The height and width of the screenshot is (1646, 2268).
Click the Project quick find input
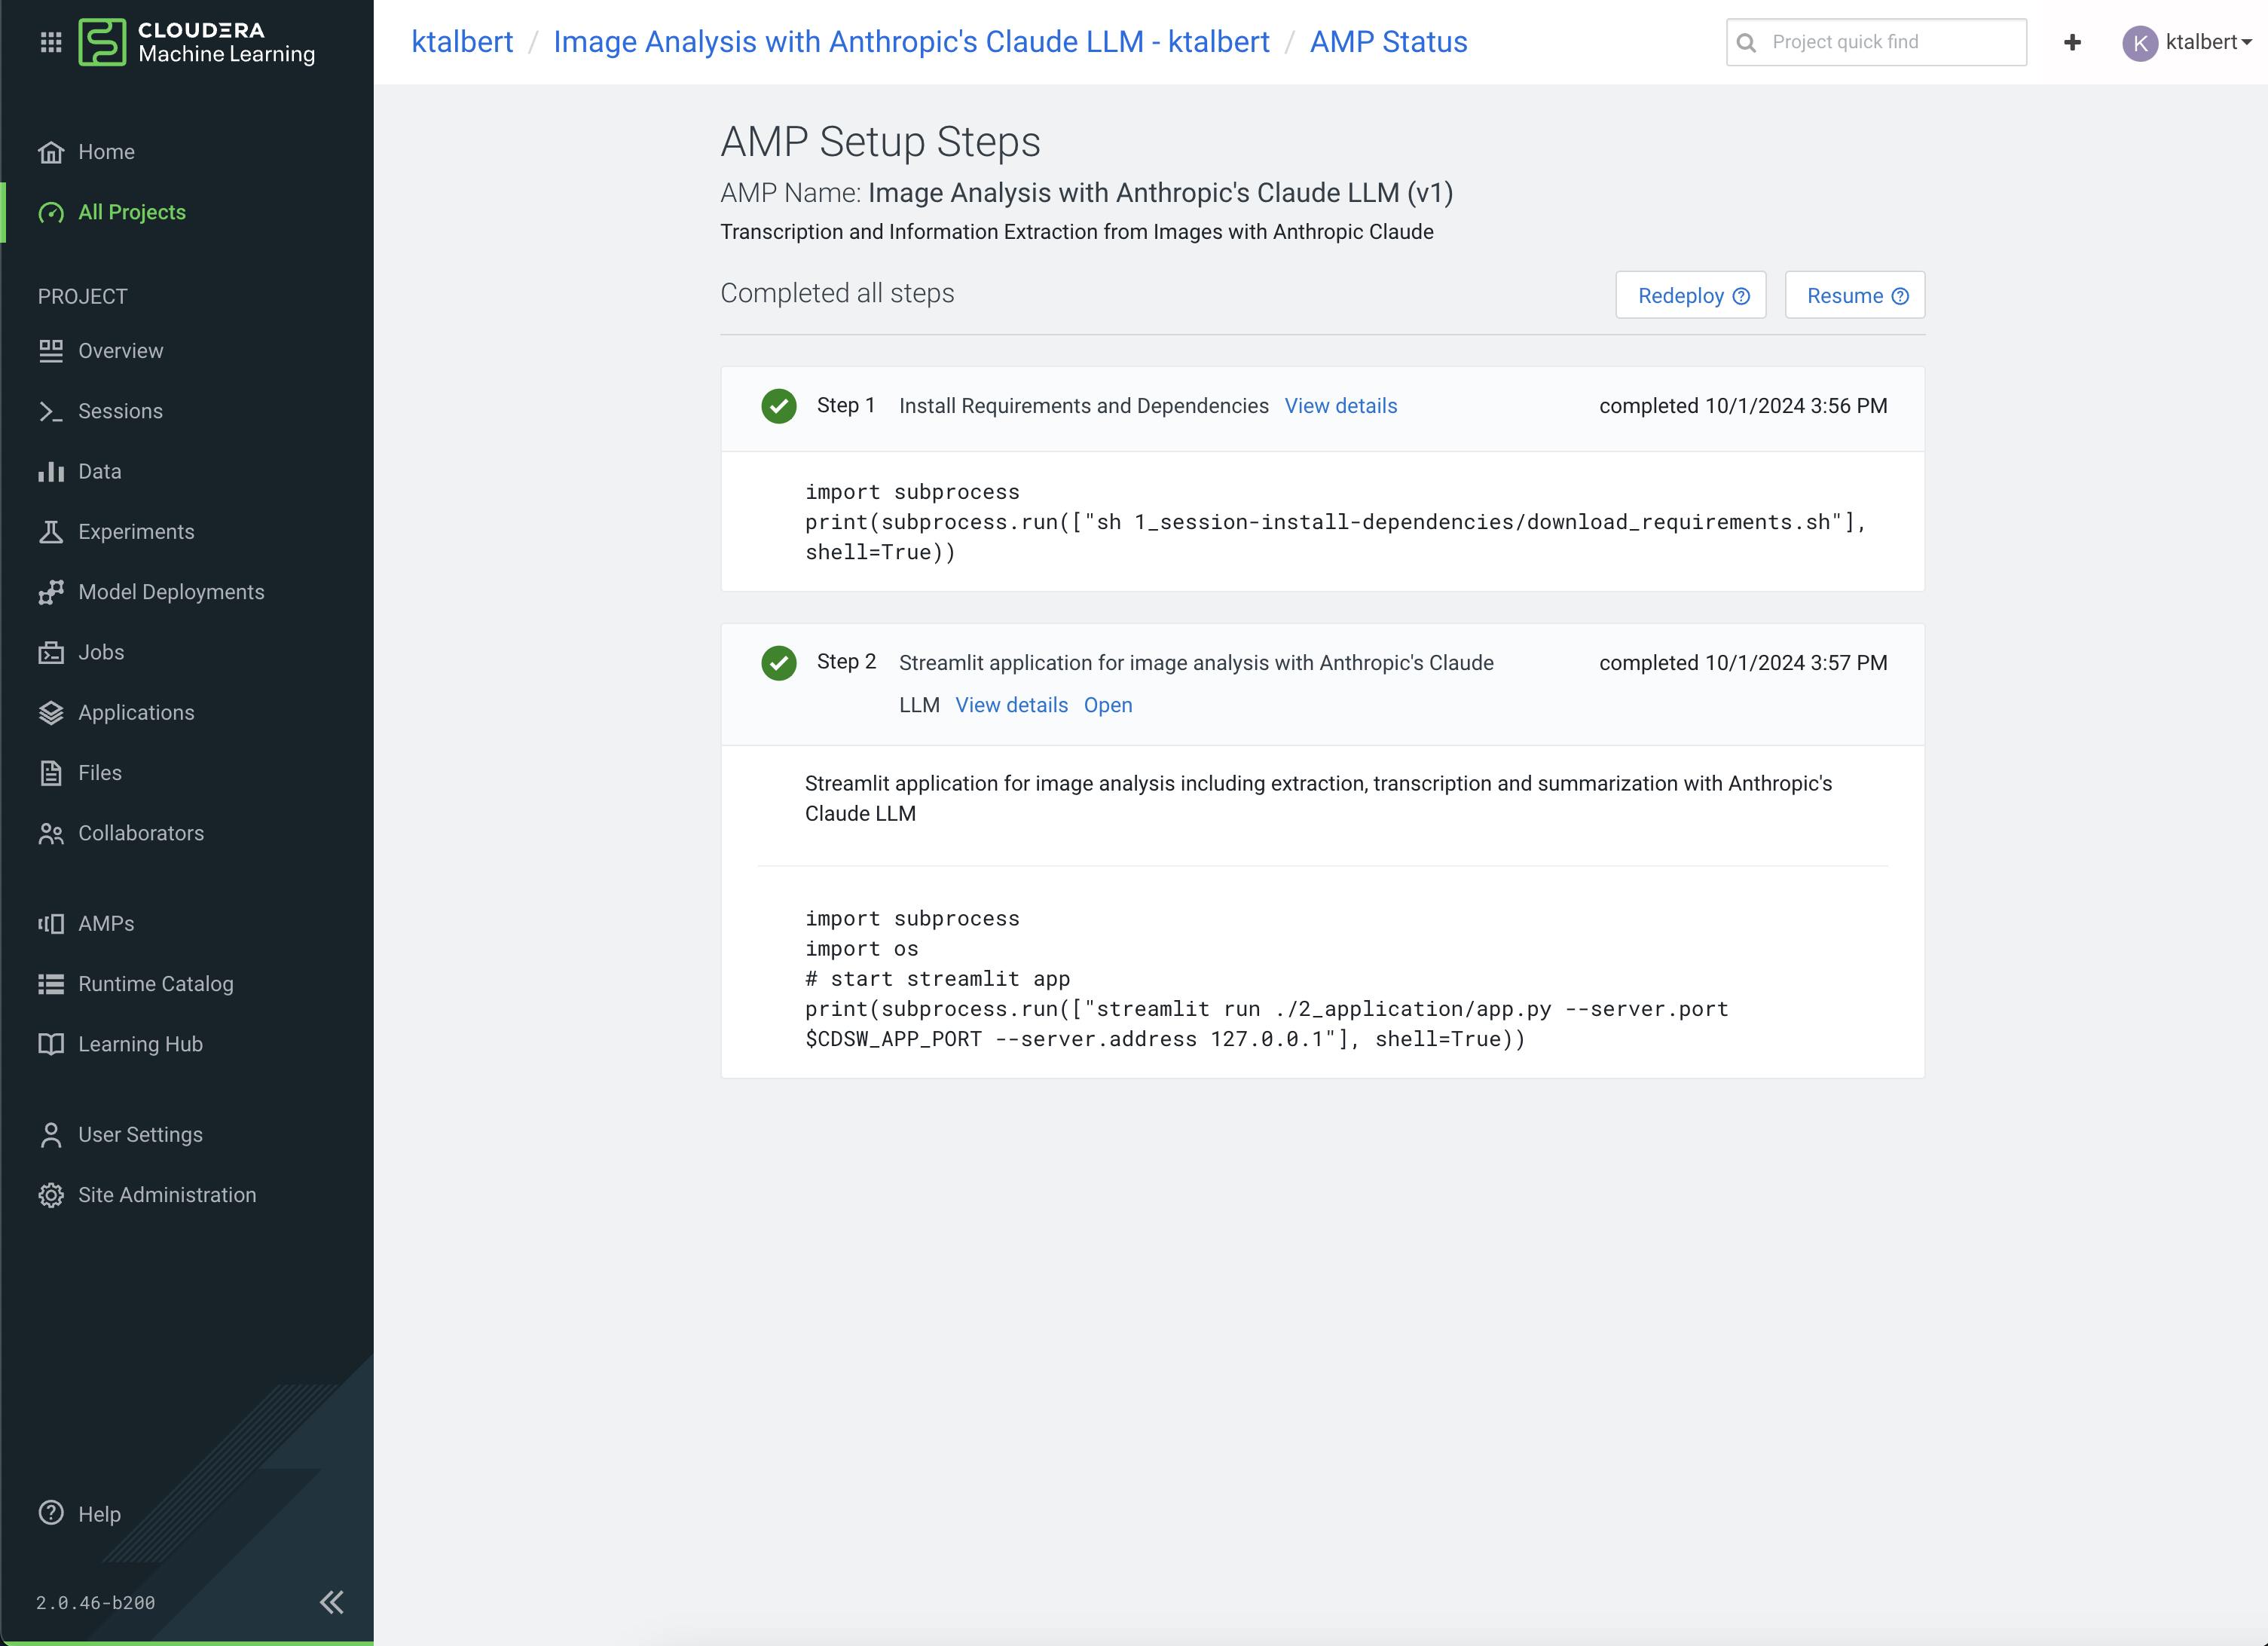click(1874, 42)
